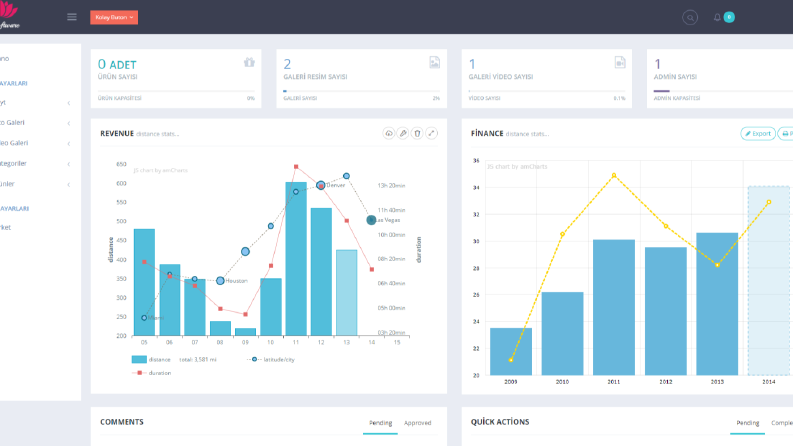The width and height of the screenshot is (793, 446).
Task: Switch to Pending tab in Comments
Action: click(x=380, y=423)
